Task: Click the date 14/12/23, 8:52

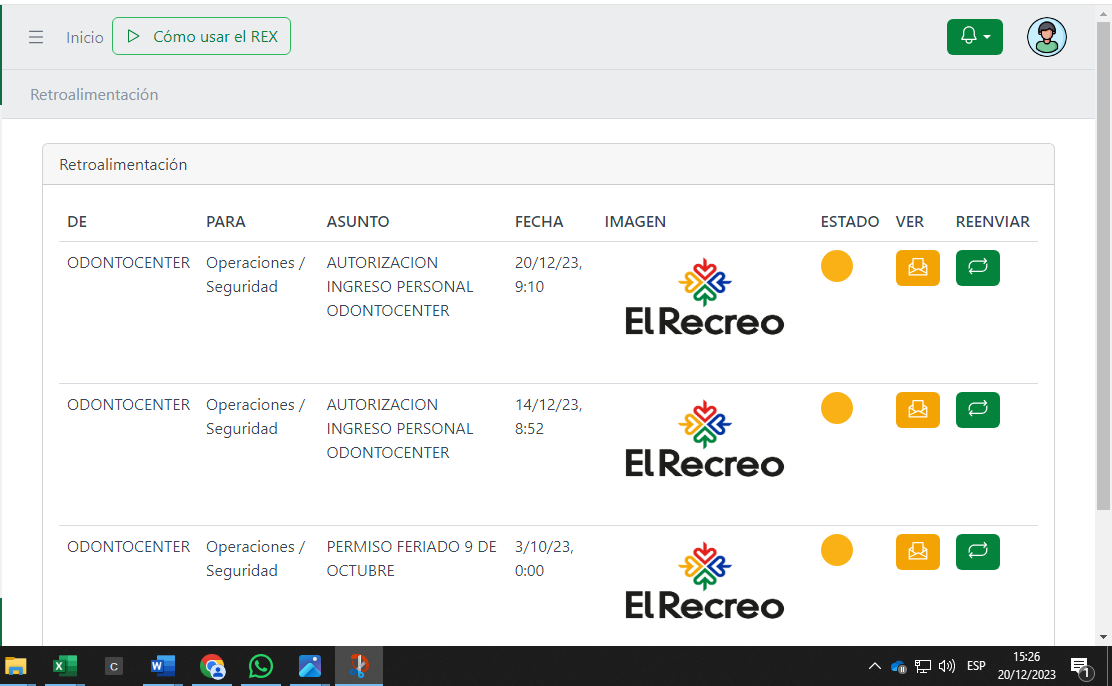Action: (548, 416)
